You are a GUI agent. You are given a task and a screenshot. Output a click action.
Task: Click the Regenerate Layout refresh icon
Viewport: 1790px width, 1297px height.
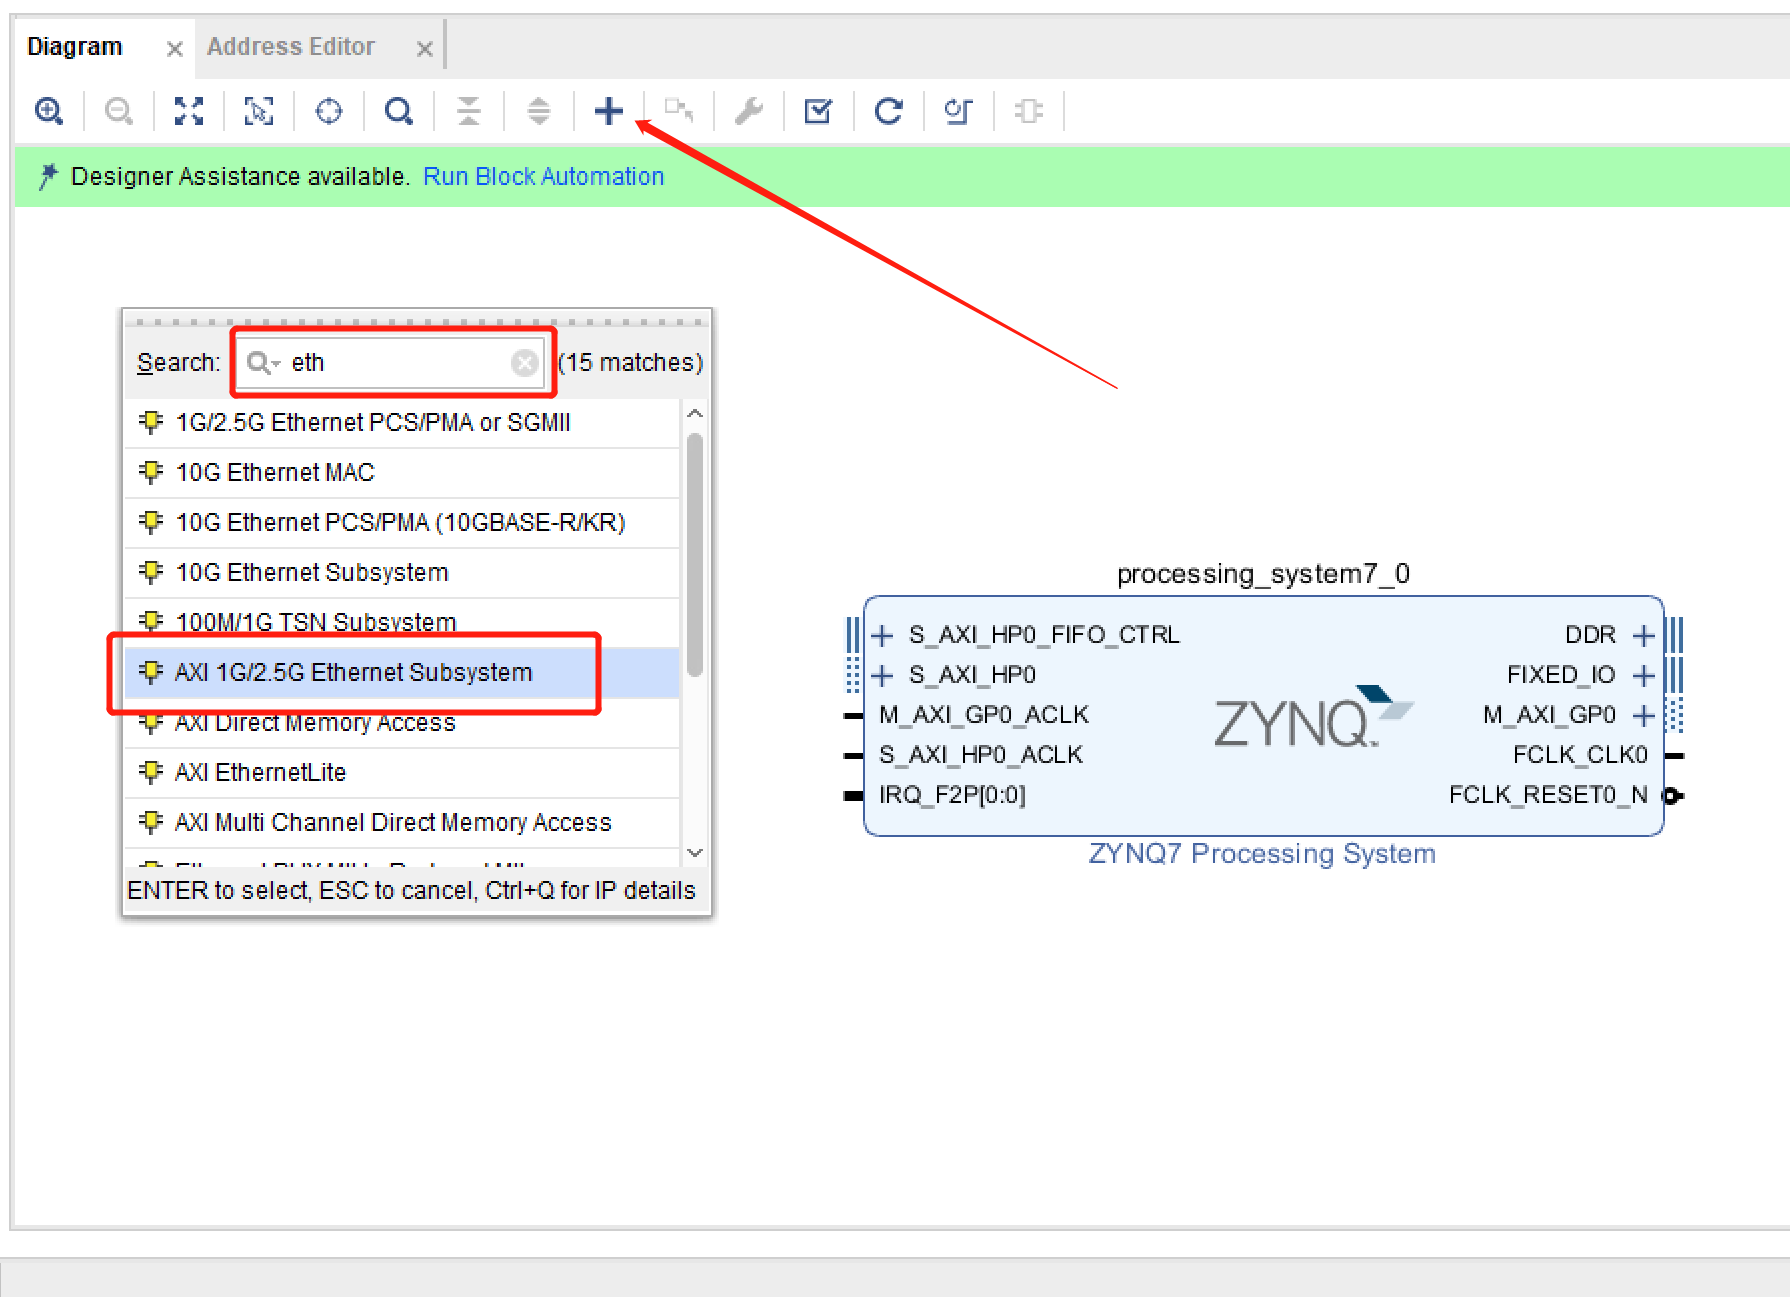pos(889,111)
